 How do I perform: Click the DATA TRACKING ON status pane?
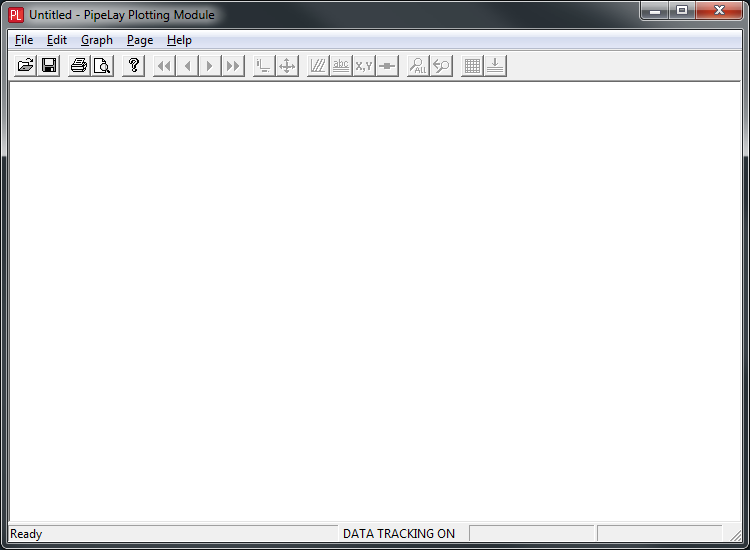pos(399,534)
